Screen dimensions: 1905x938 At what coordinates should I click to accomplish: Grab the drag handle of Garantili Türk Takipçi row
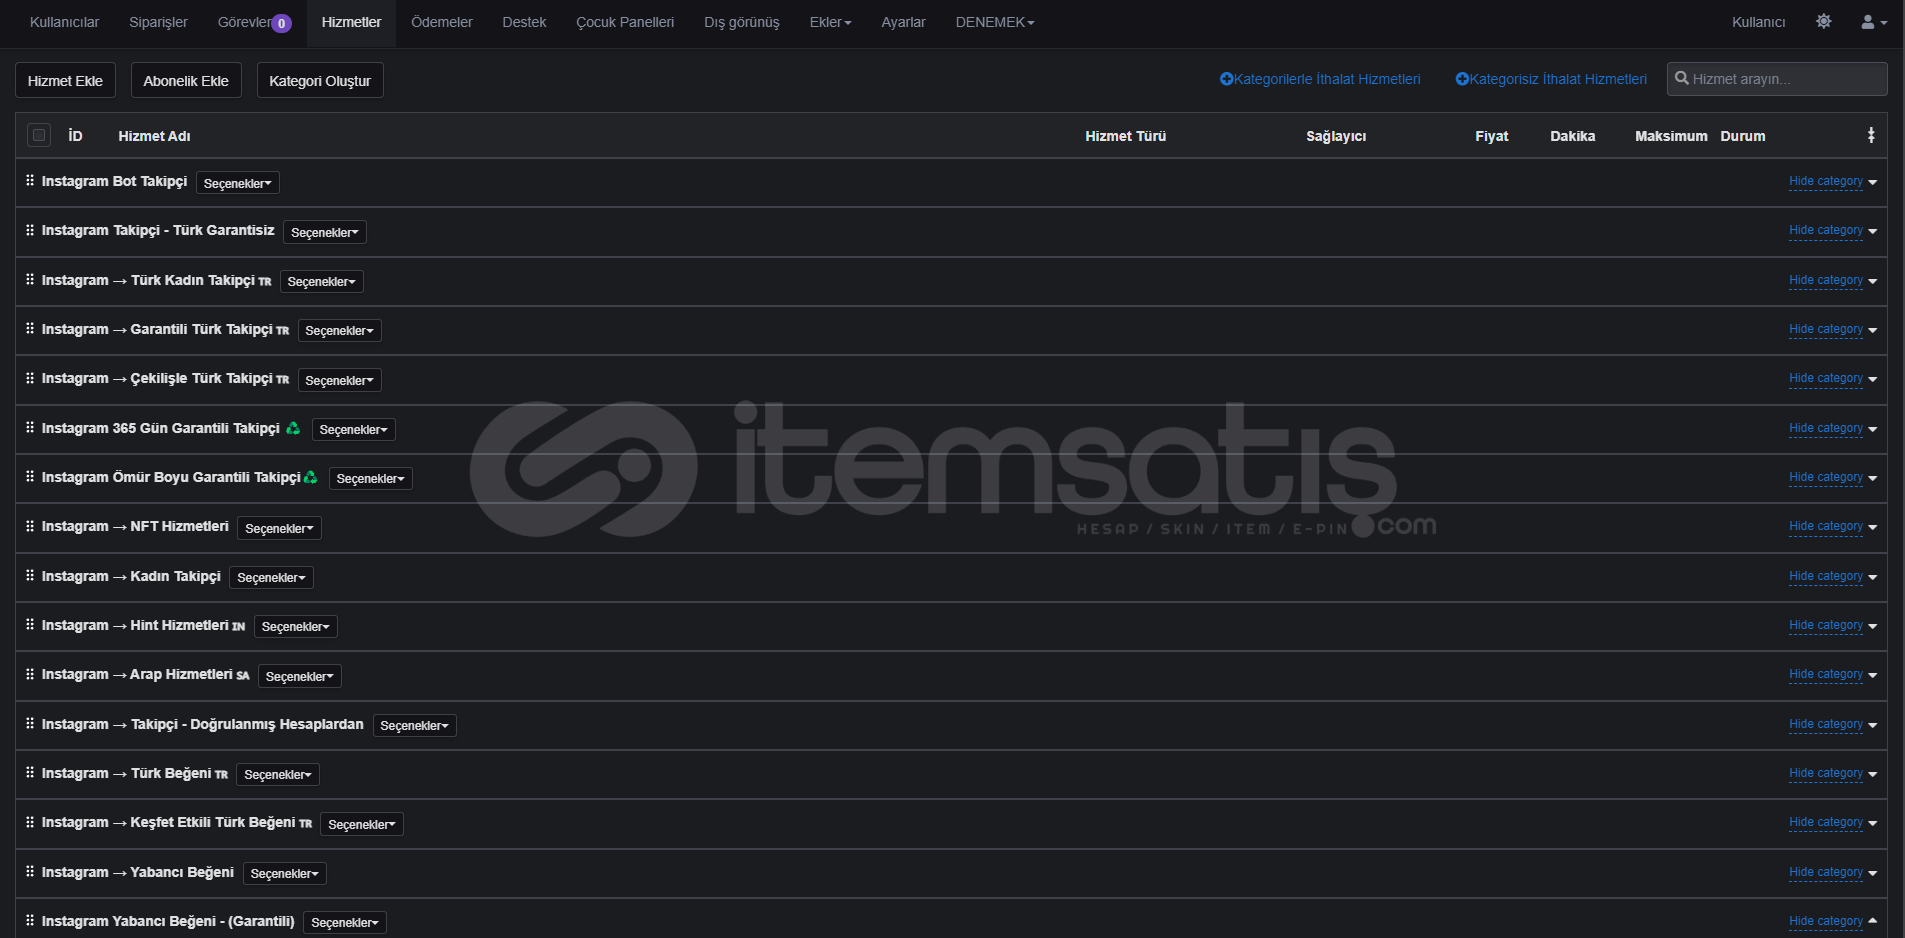30,329
